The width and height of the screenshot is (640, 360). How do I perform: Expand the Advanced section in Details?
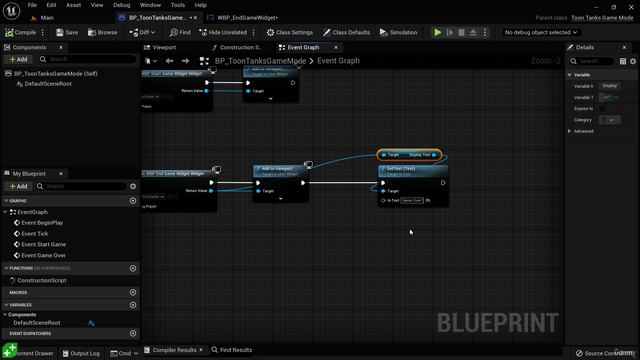569,131
